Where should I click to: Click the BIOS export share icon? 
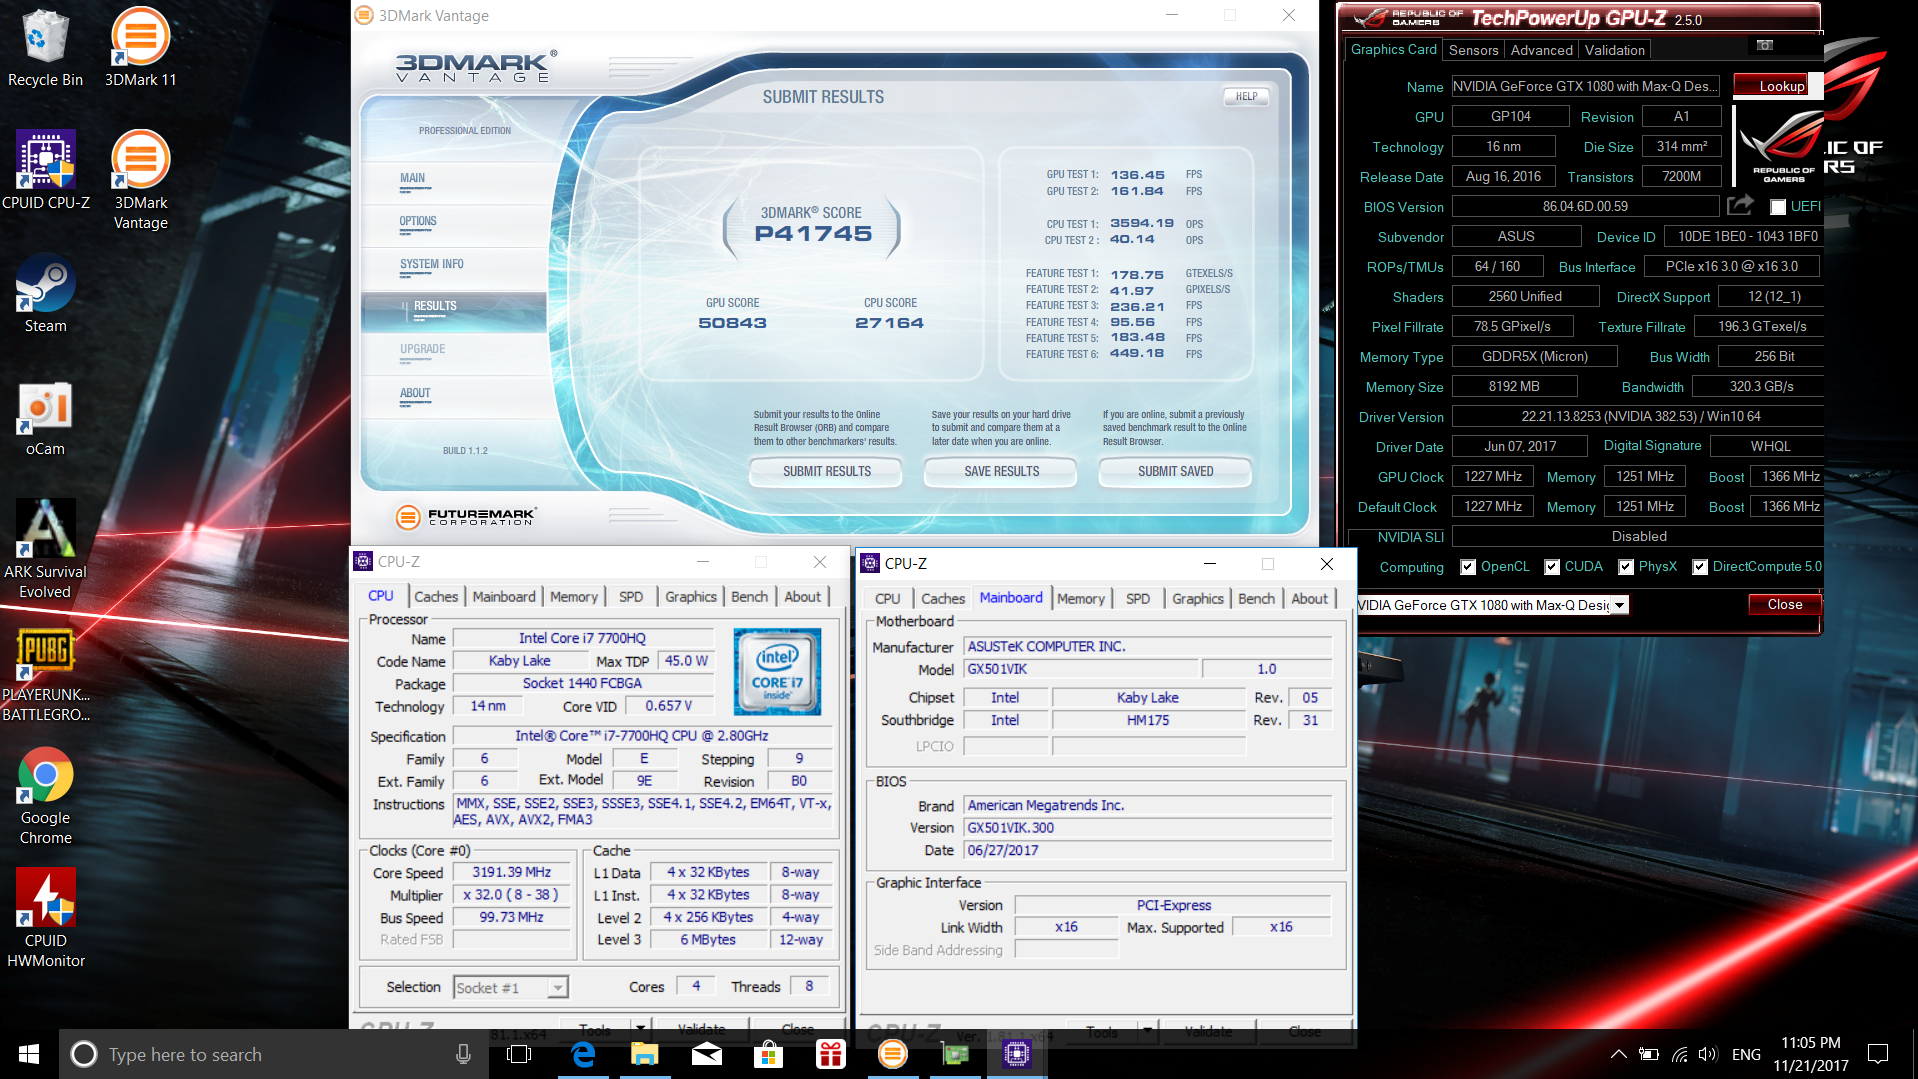1740,206
